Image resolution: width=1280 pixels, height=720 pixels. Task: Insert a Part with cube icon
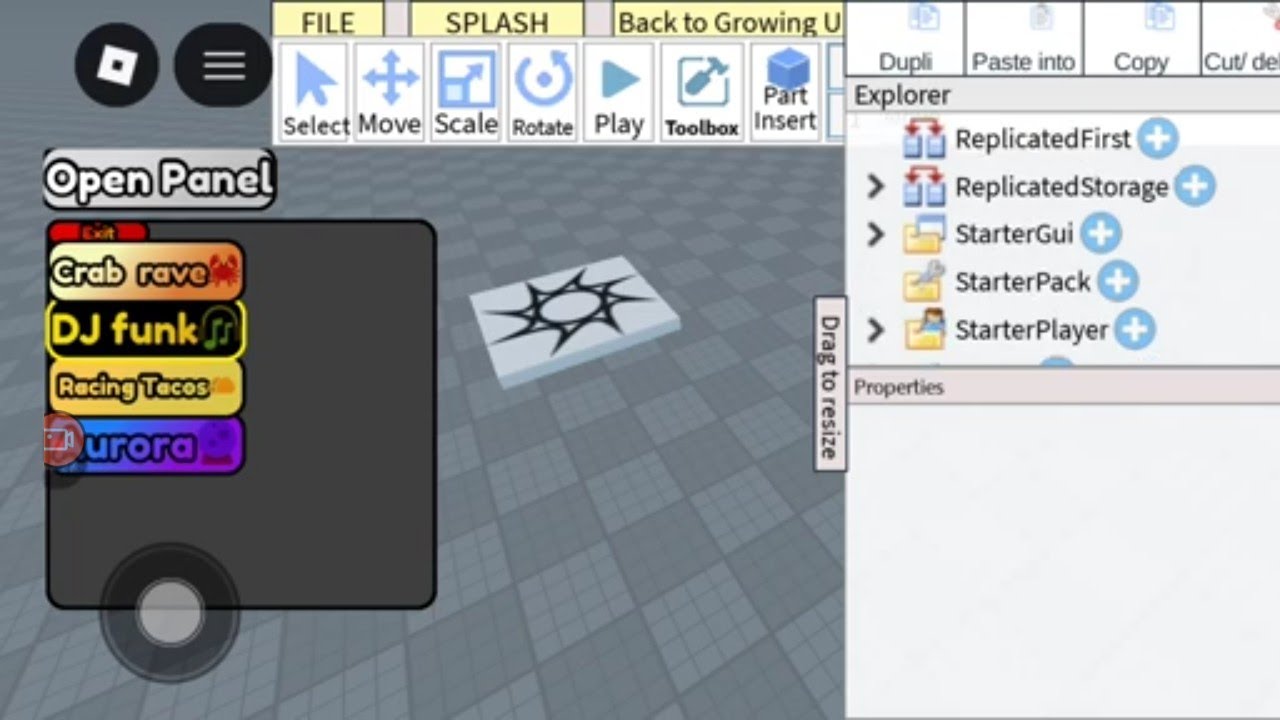pyautogui.click(x=785, y=93)
